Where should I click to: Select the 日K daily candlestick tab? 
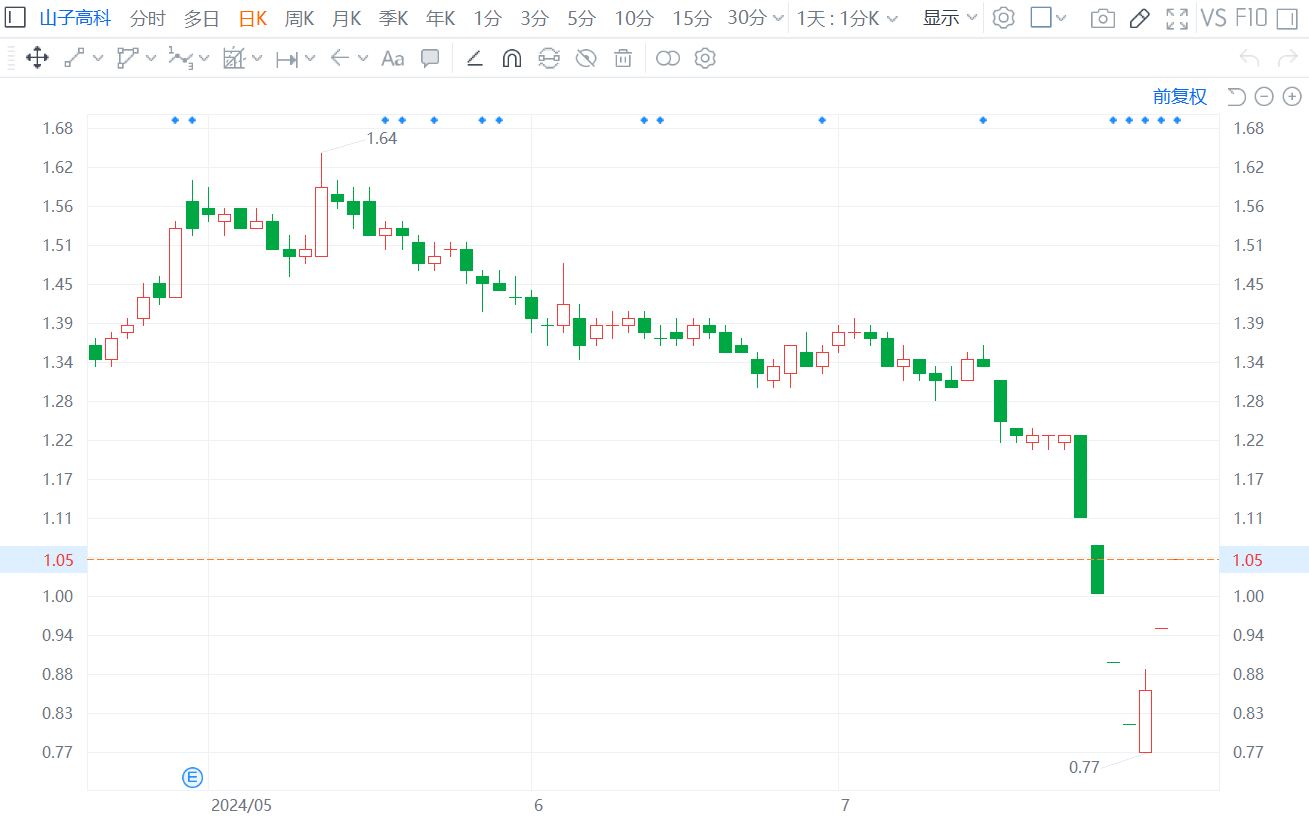[253, 18]
